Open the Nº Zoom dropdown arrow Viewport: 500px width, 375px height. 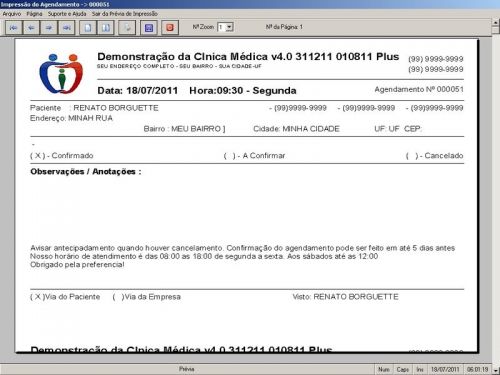click(229, 27)
